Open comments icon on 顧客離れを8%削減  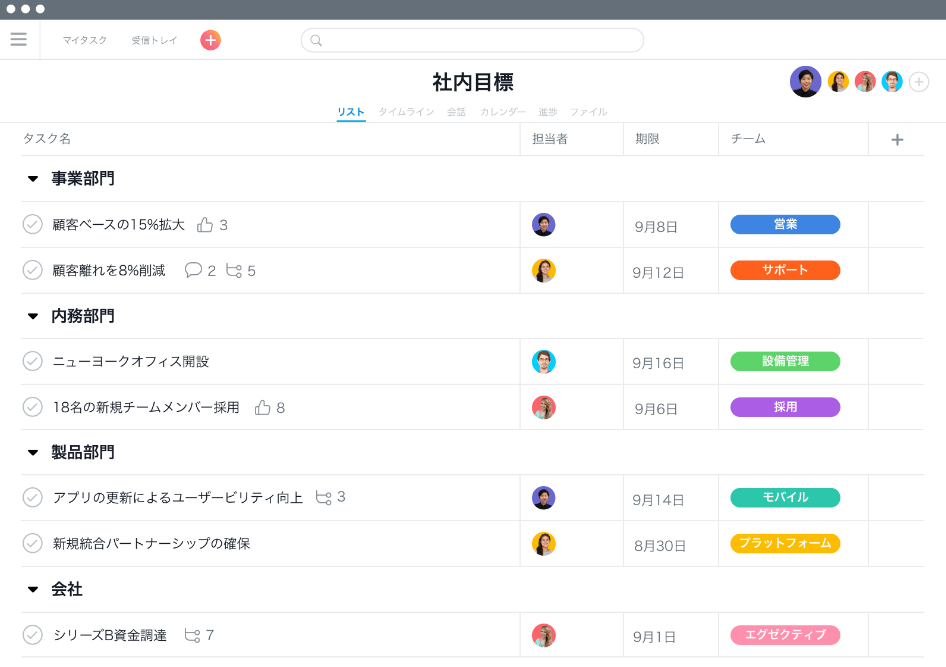193,270
